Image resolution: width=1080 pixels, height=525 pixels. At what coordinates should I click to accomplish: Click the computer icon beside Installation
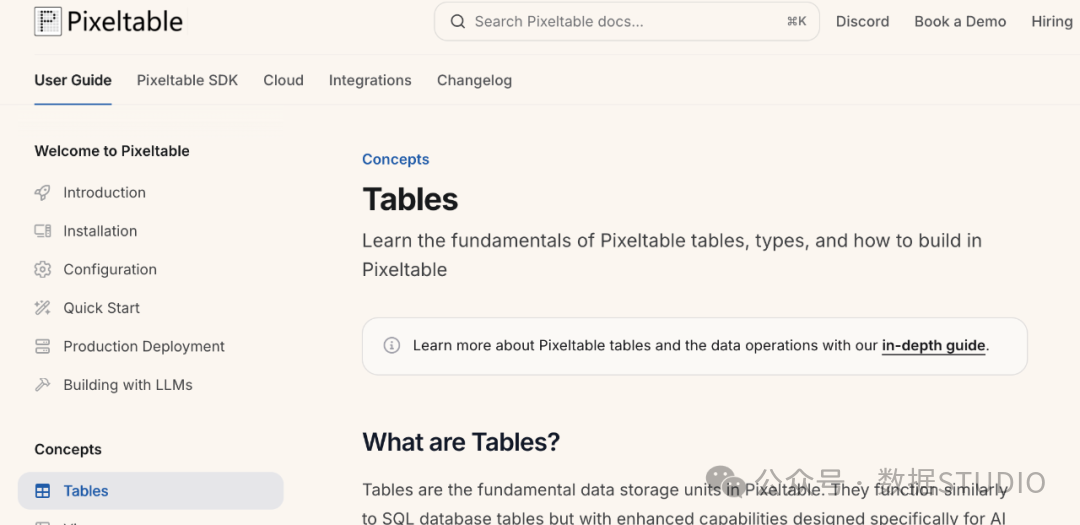pos(43,231)
